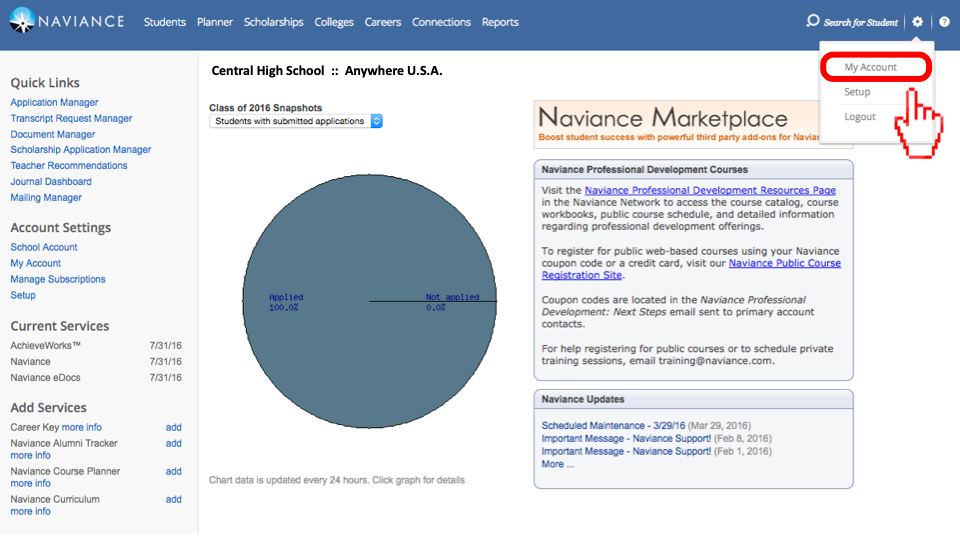This screenshot has height=540, width=960.
Task: Click more info for Career Key
Action: [81, 427]
